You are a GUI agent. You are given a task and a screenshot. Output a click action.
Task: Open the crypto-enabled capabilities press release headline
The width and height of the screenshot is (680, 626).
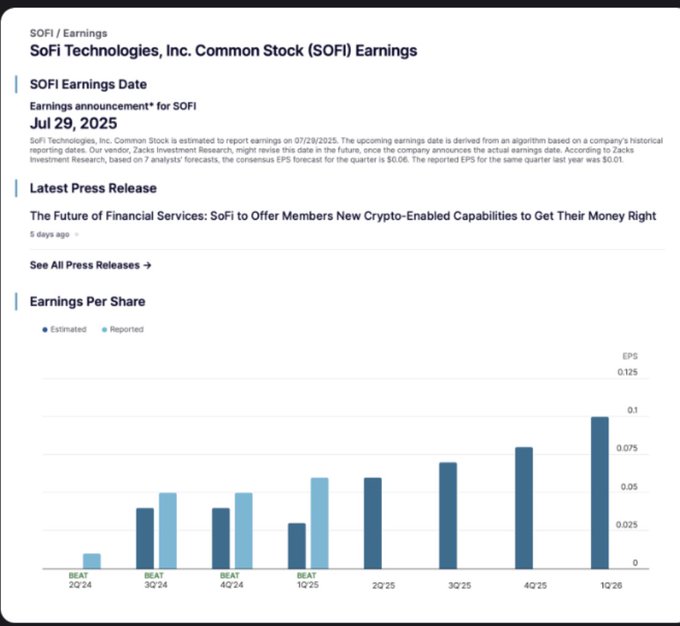pos(343,216)
